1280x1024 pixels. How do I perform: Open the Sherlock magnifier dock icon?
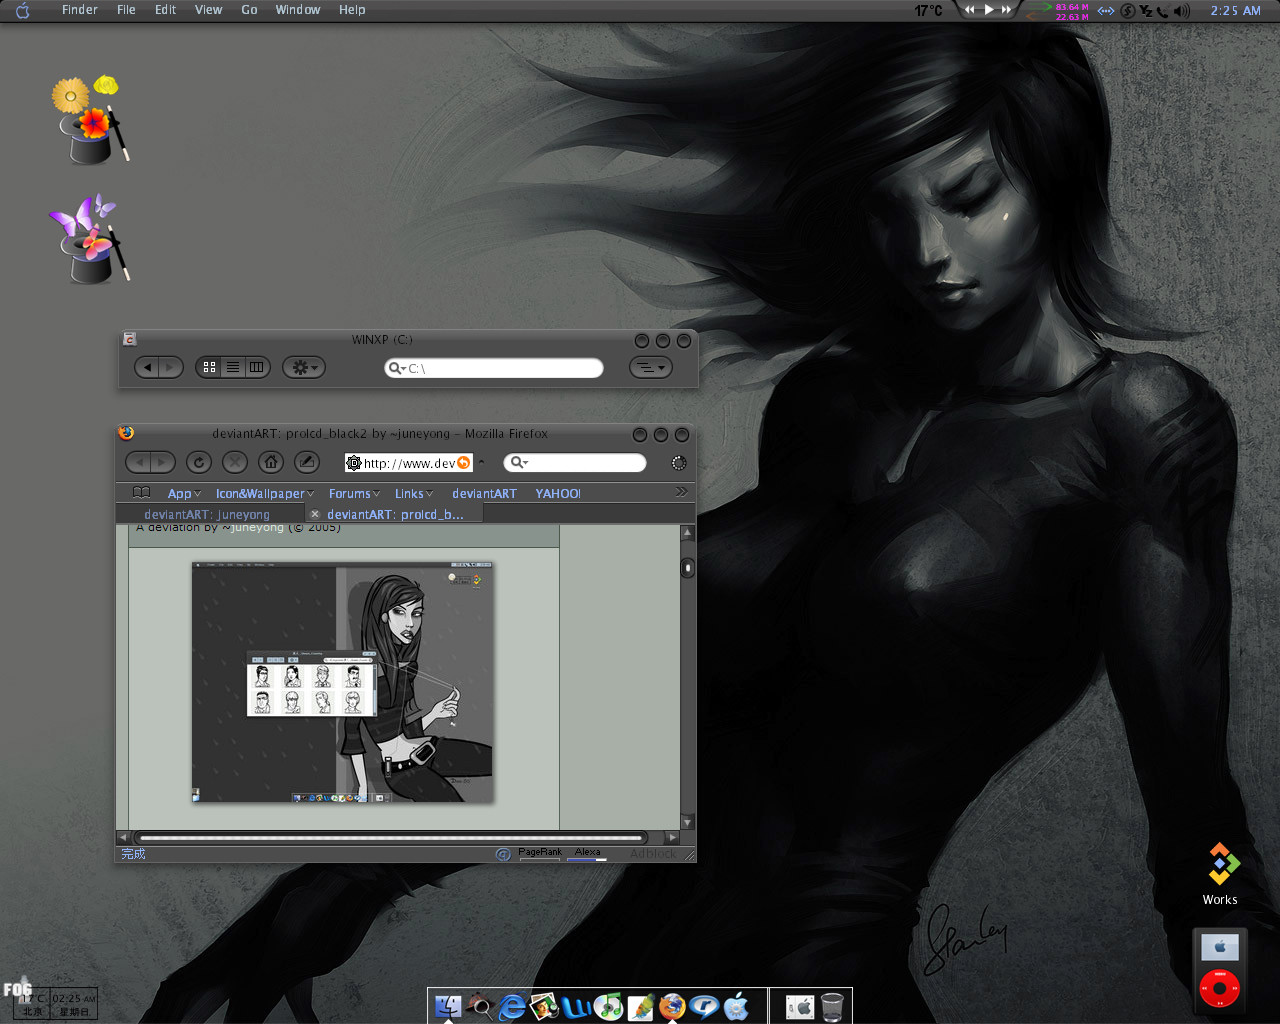480,1006
